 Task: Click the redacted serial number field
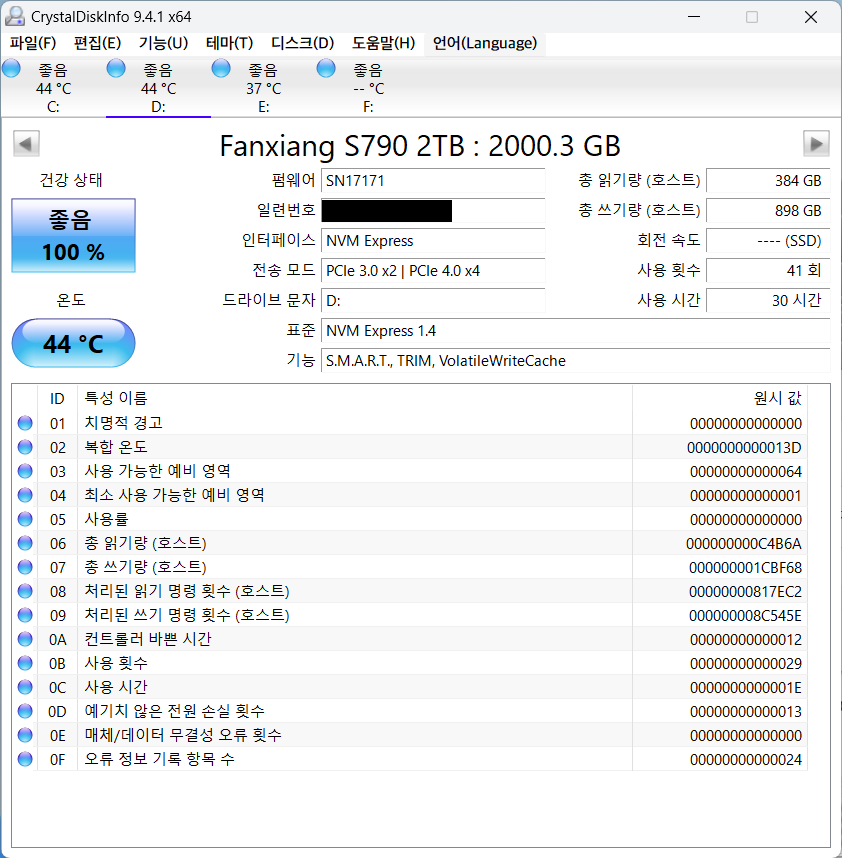pyautogui.click(x=433, y=211)
